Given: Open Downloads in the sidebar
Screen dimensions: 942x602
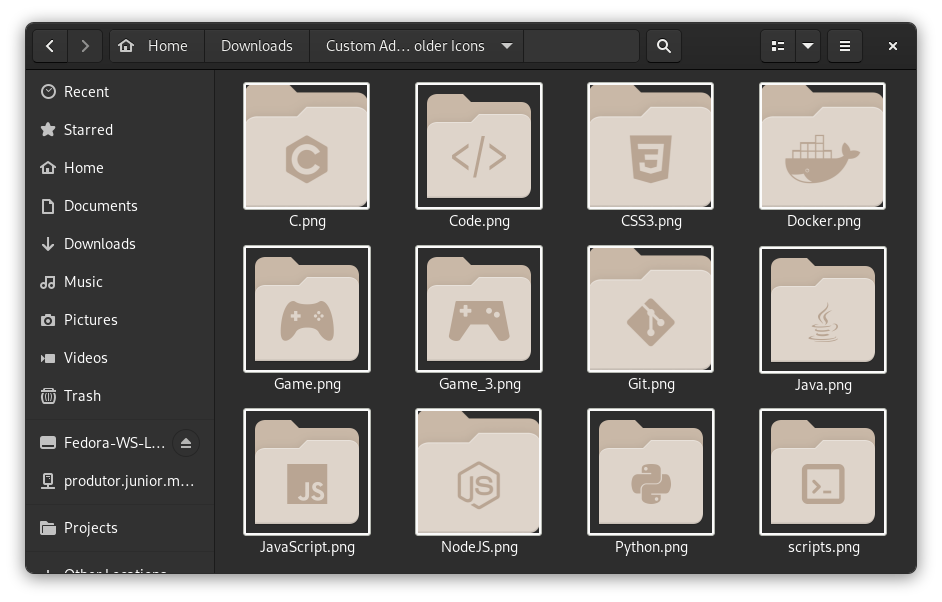Looking at the screenshot, I should pos(120,243).
